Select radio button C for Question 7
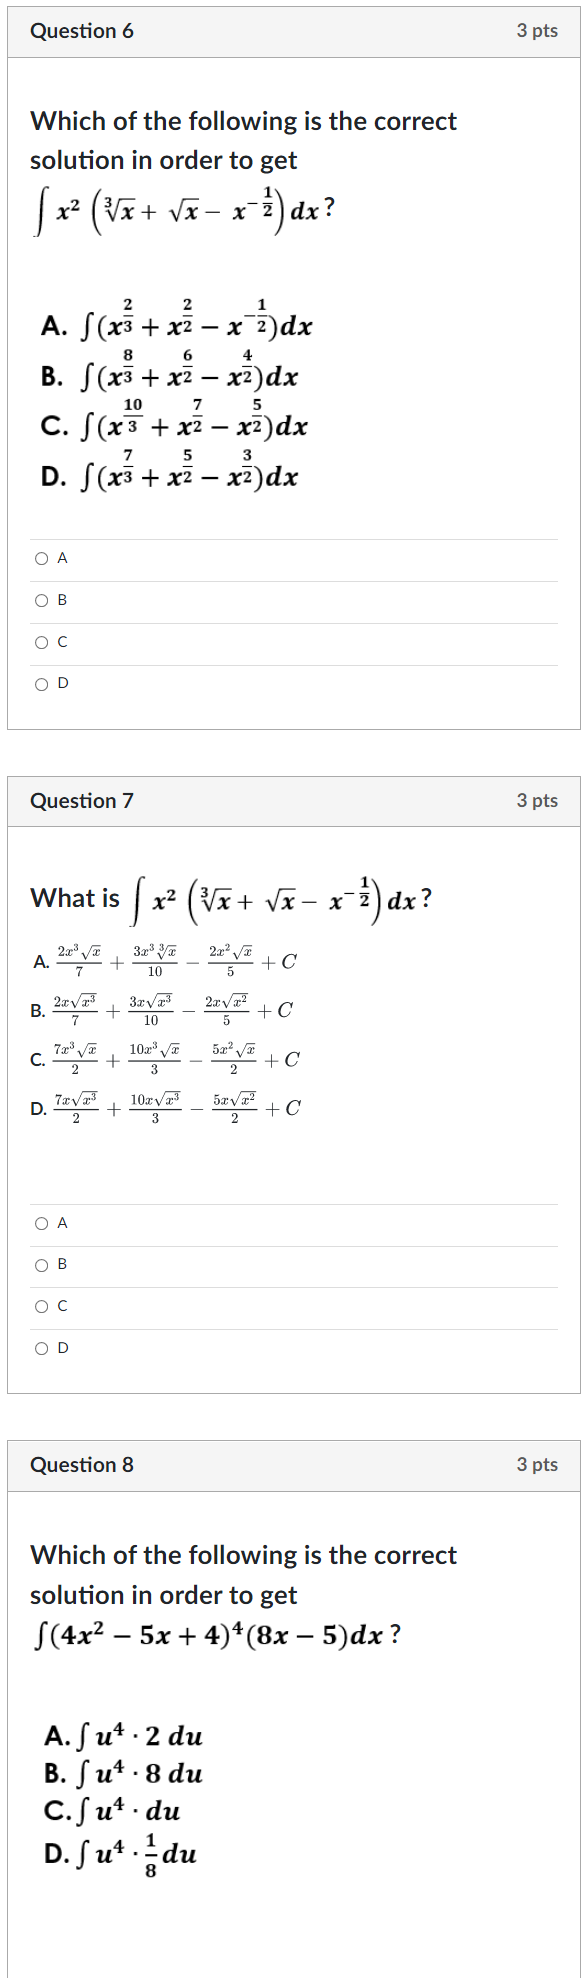Image resolution: width=583 pixels, height=1978 pixels. pos(40,1305)
